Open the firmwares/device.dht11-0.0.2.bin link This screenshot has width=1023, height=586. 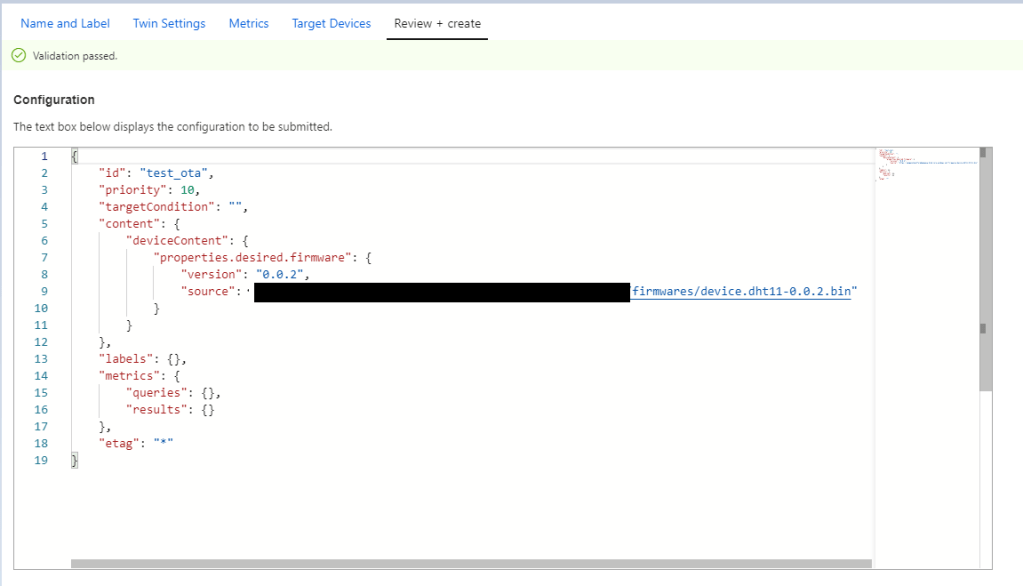click(740, 291)
